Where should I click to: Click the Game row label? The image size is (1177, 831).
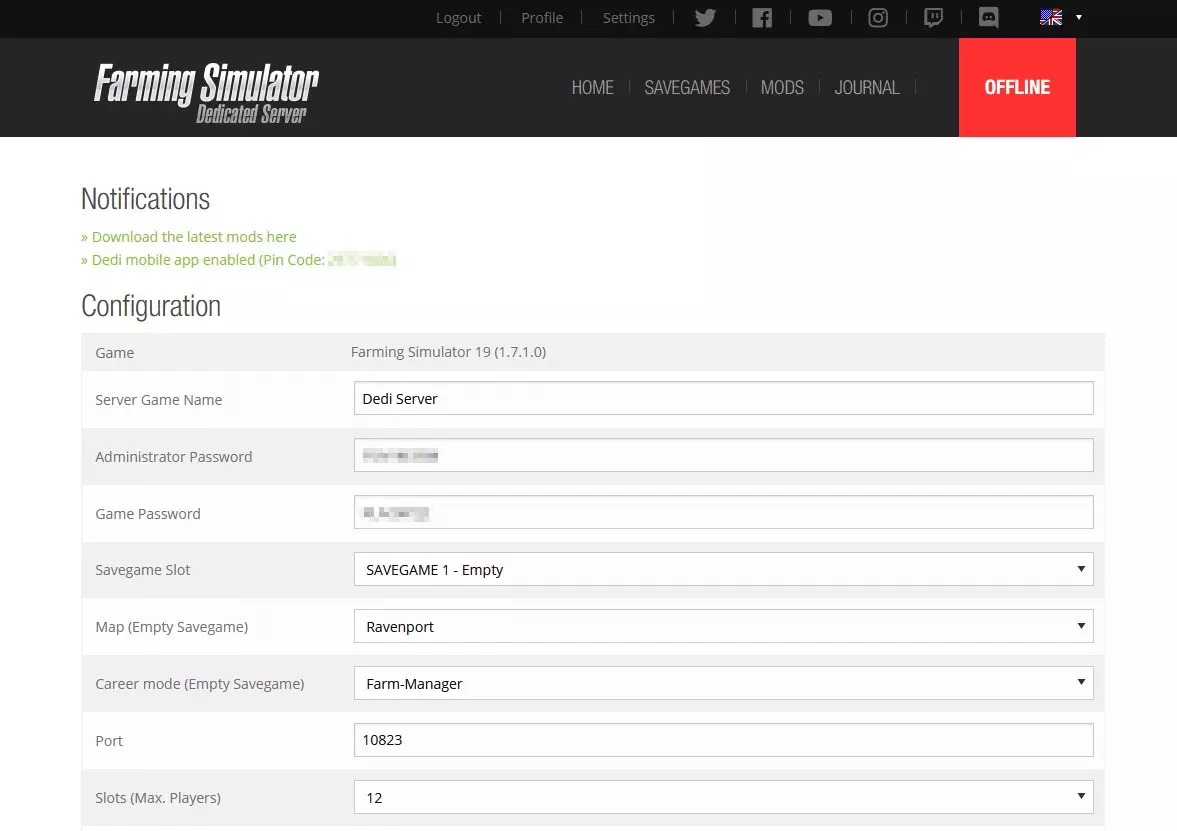(x=115, y=353)
